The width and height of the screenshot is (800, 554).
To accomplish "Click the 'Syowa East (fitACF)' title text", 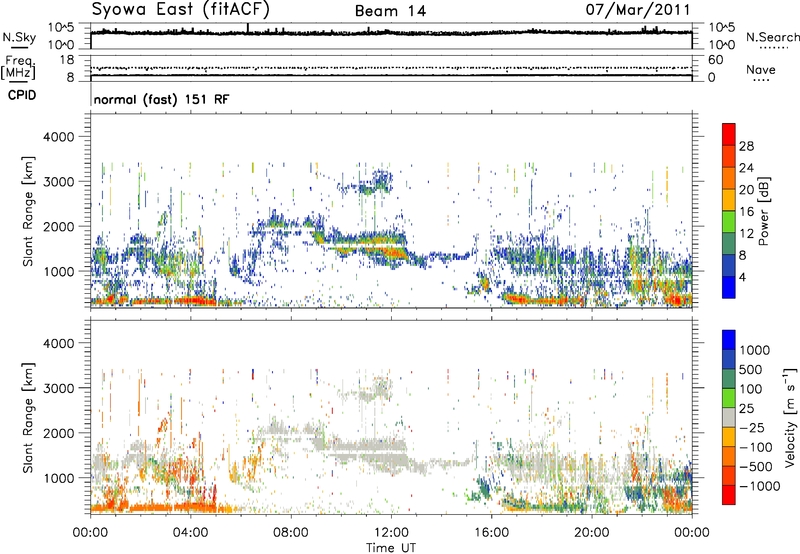I will (x=180, y=10).
